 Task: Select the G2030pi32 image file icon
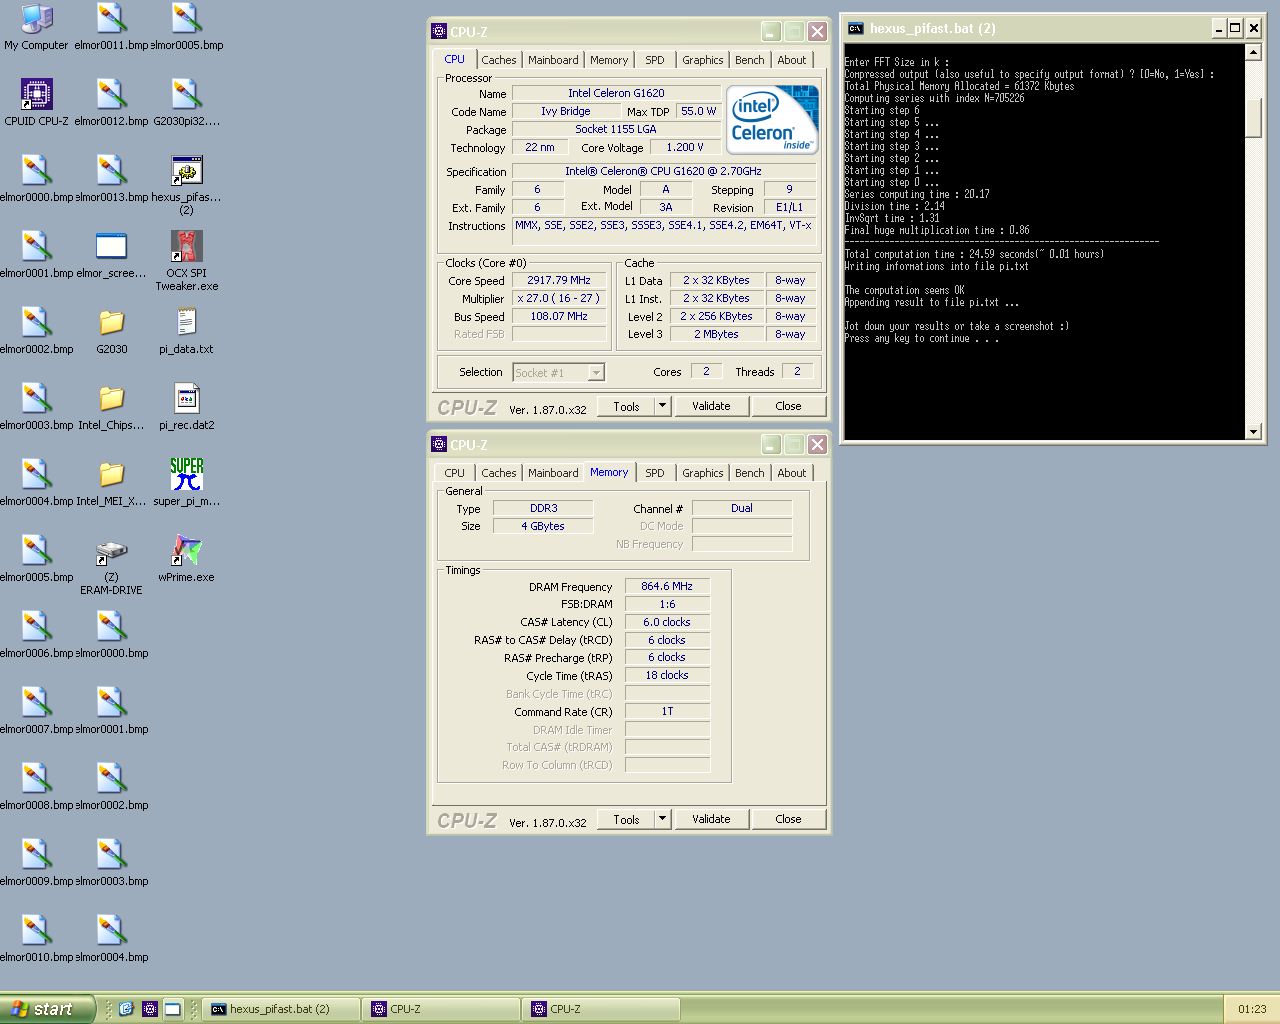pyautogui.click(x=186, y=101)
